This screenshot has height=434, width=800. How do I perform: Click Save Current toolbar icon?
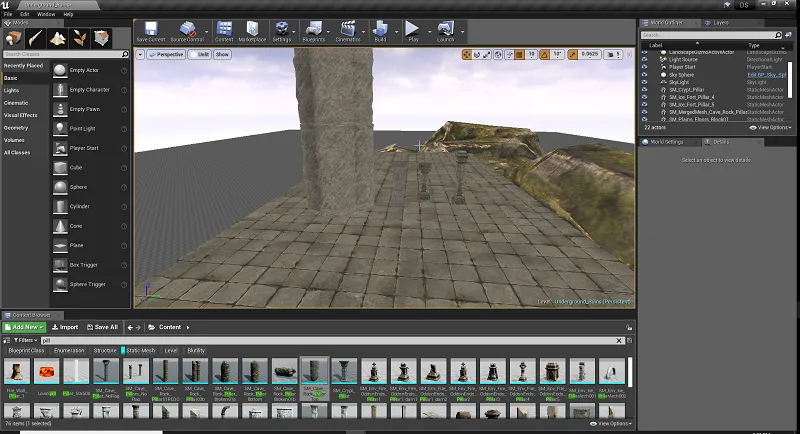pos(151,32)
